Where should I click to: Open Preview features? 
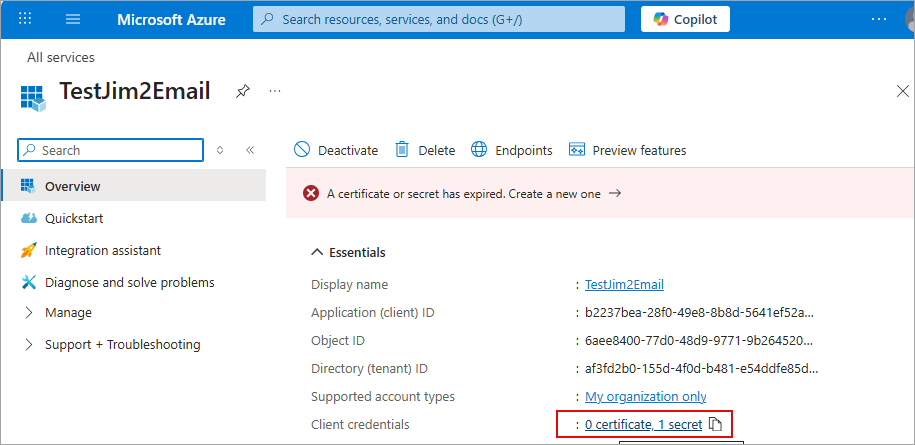(x=628, y=150)
